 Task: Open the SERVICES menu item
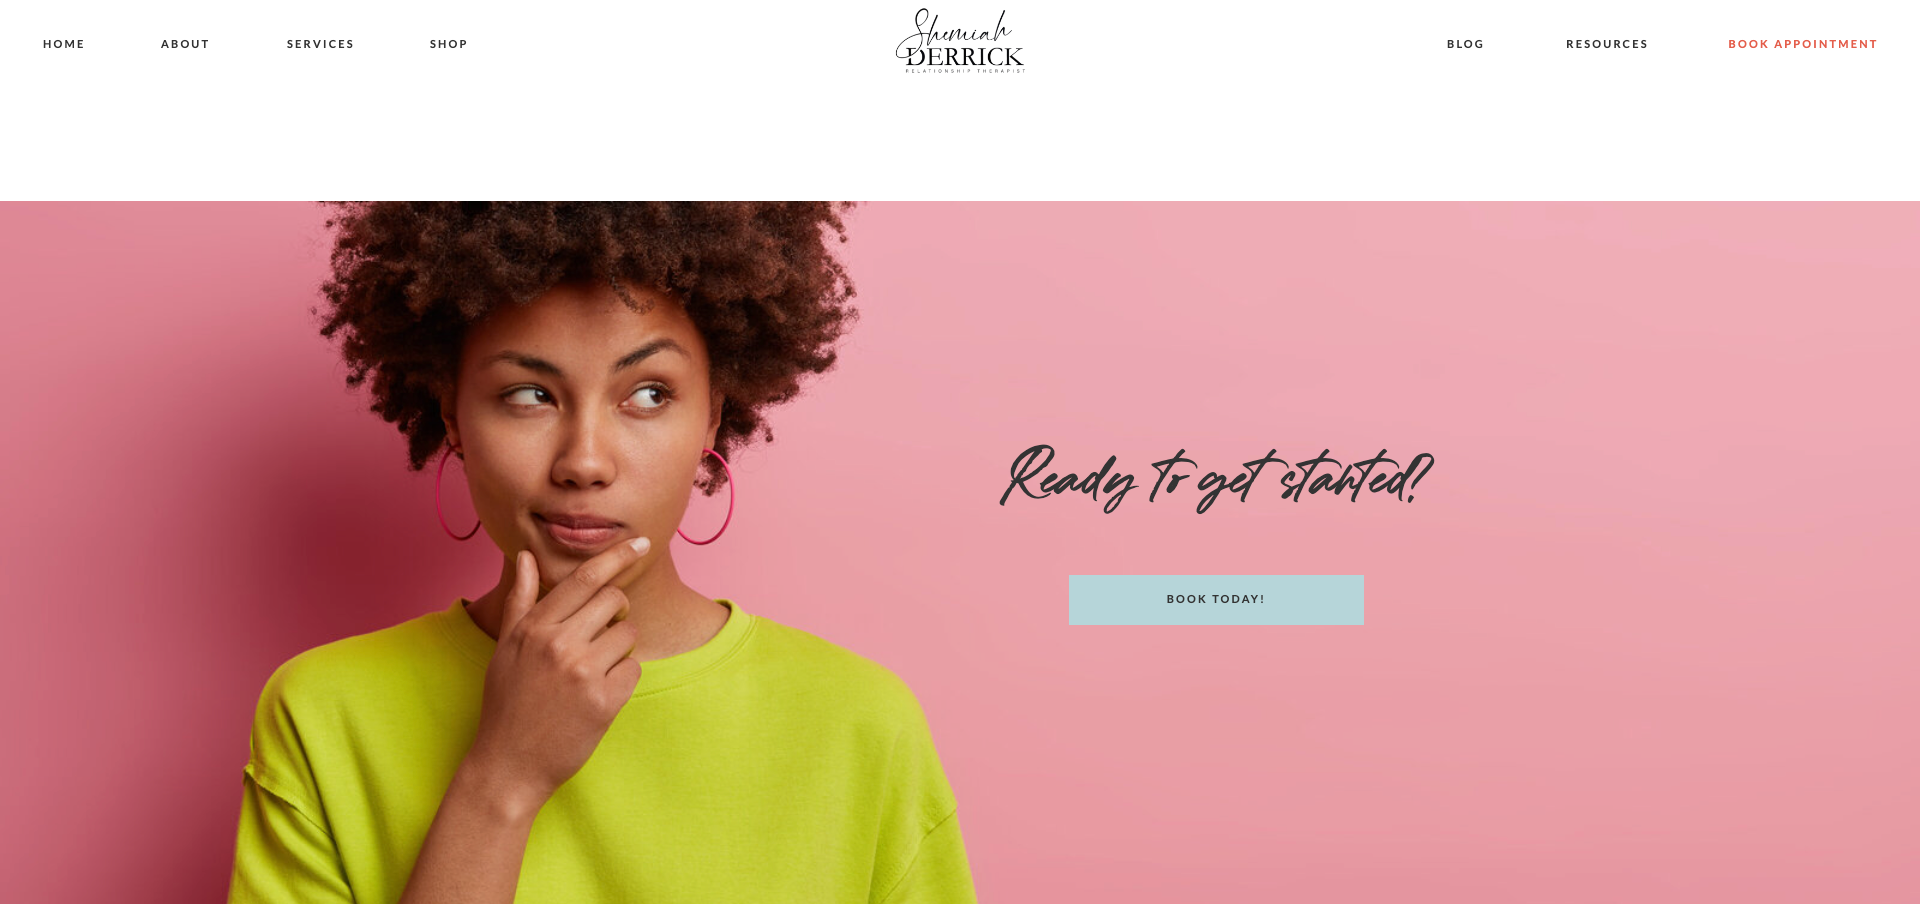tap(320, 44)
